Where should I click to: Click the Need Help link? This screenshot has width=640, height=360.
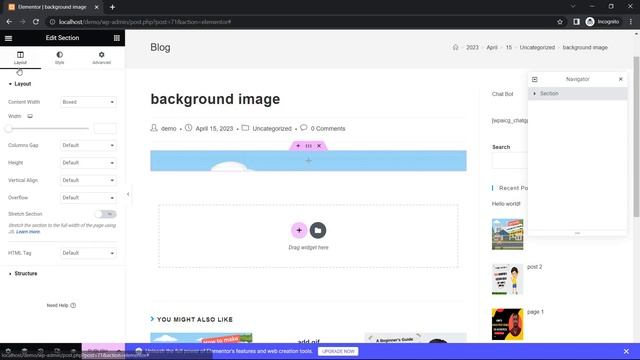tap(61, 305)
